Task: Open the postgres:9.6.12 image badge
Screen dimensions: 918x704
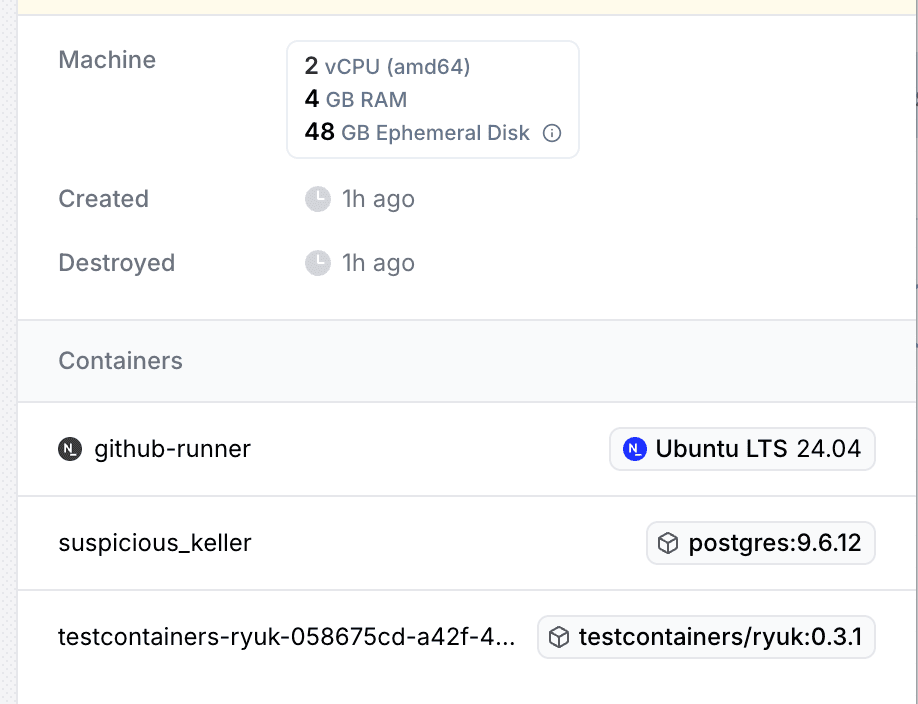Action: [x=760, y=543]
